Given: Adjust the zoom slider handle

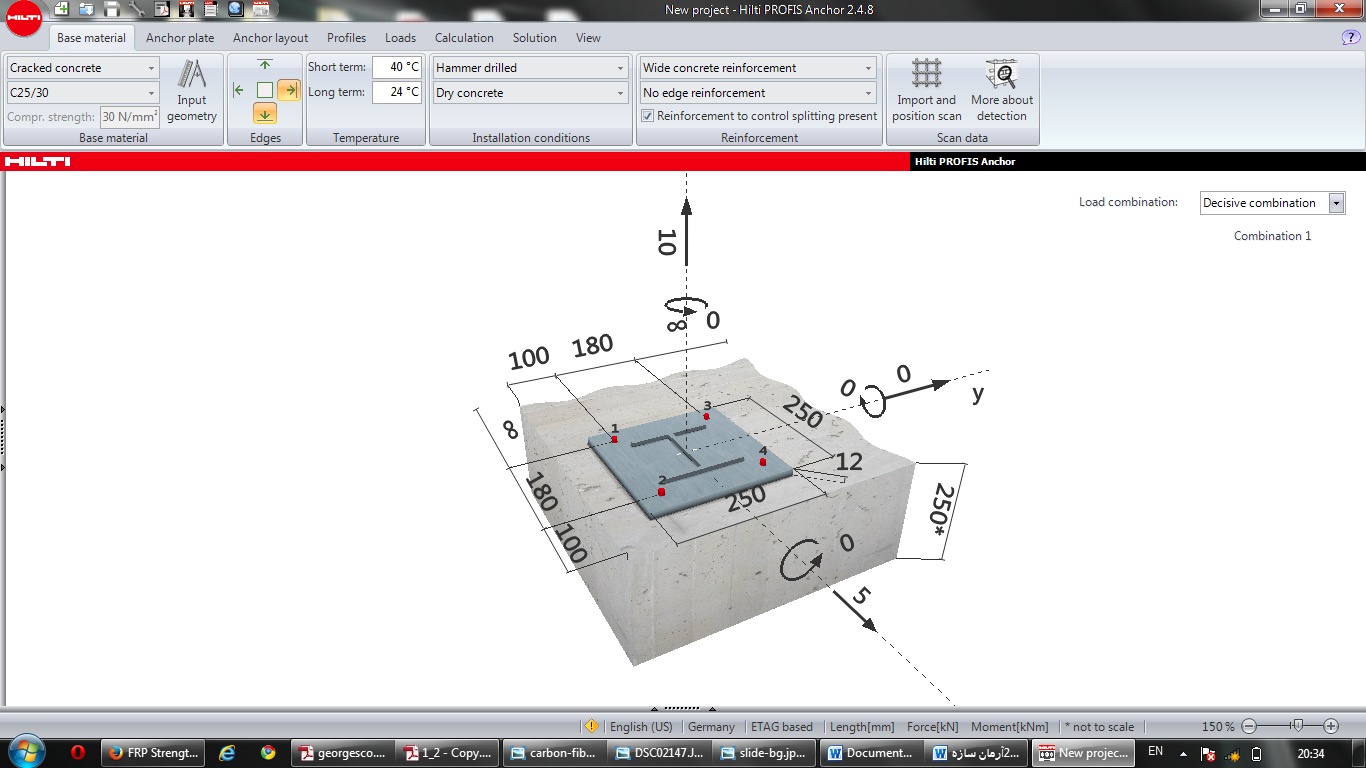Looking at the screenshot, I should click(x=1297, y=726).
